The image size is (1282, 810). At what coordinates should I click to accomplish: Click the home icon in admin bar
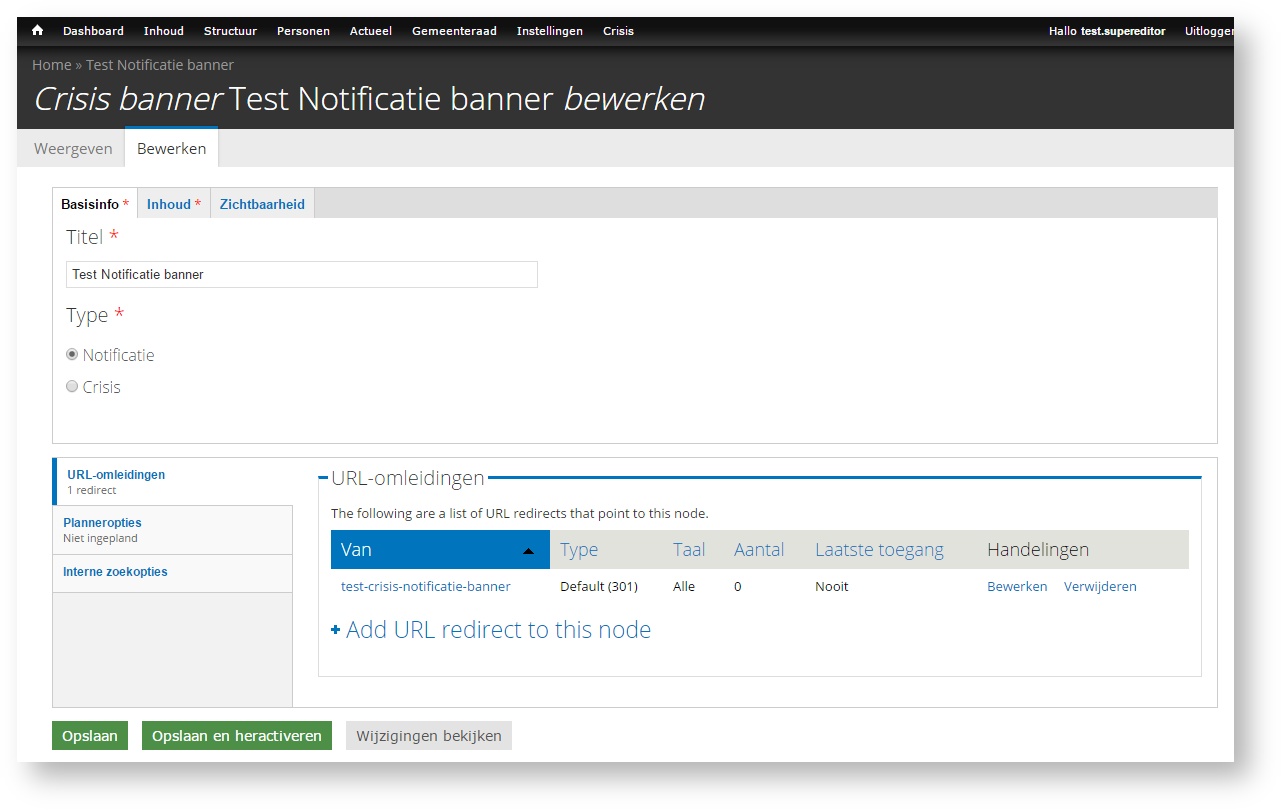pos(38,31)
